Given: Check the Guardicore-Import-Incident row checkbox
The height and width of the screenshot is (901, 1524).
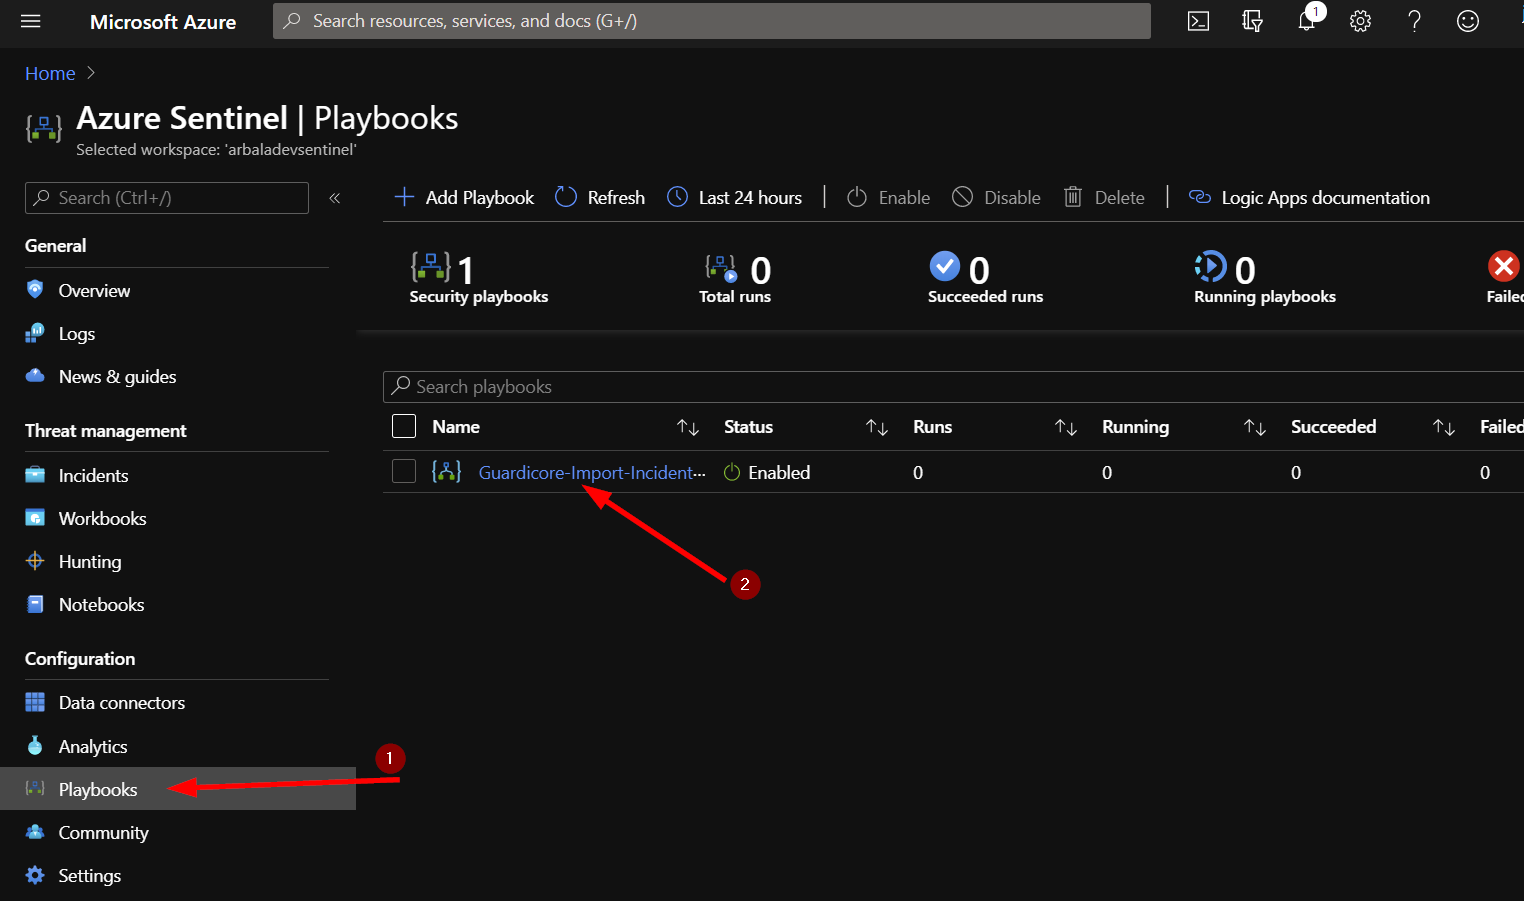Looking at the screenshot, I should 404,471.
